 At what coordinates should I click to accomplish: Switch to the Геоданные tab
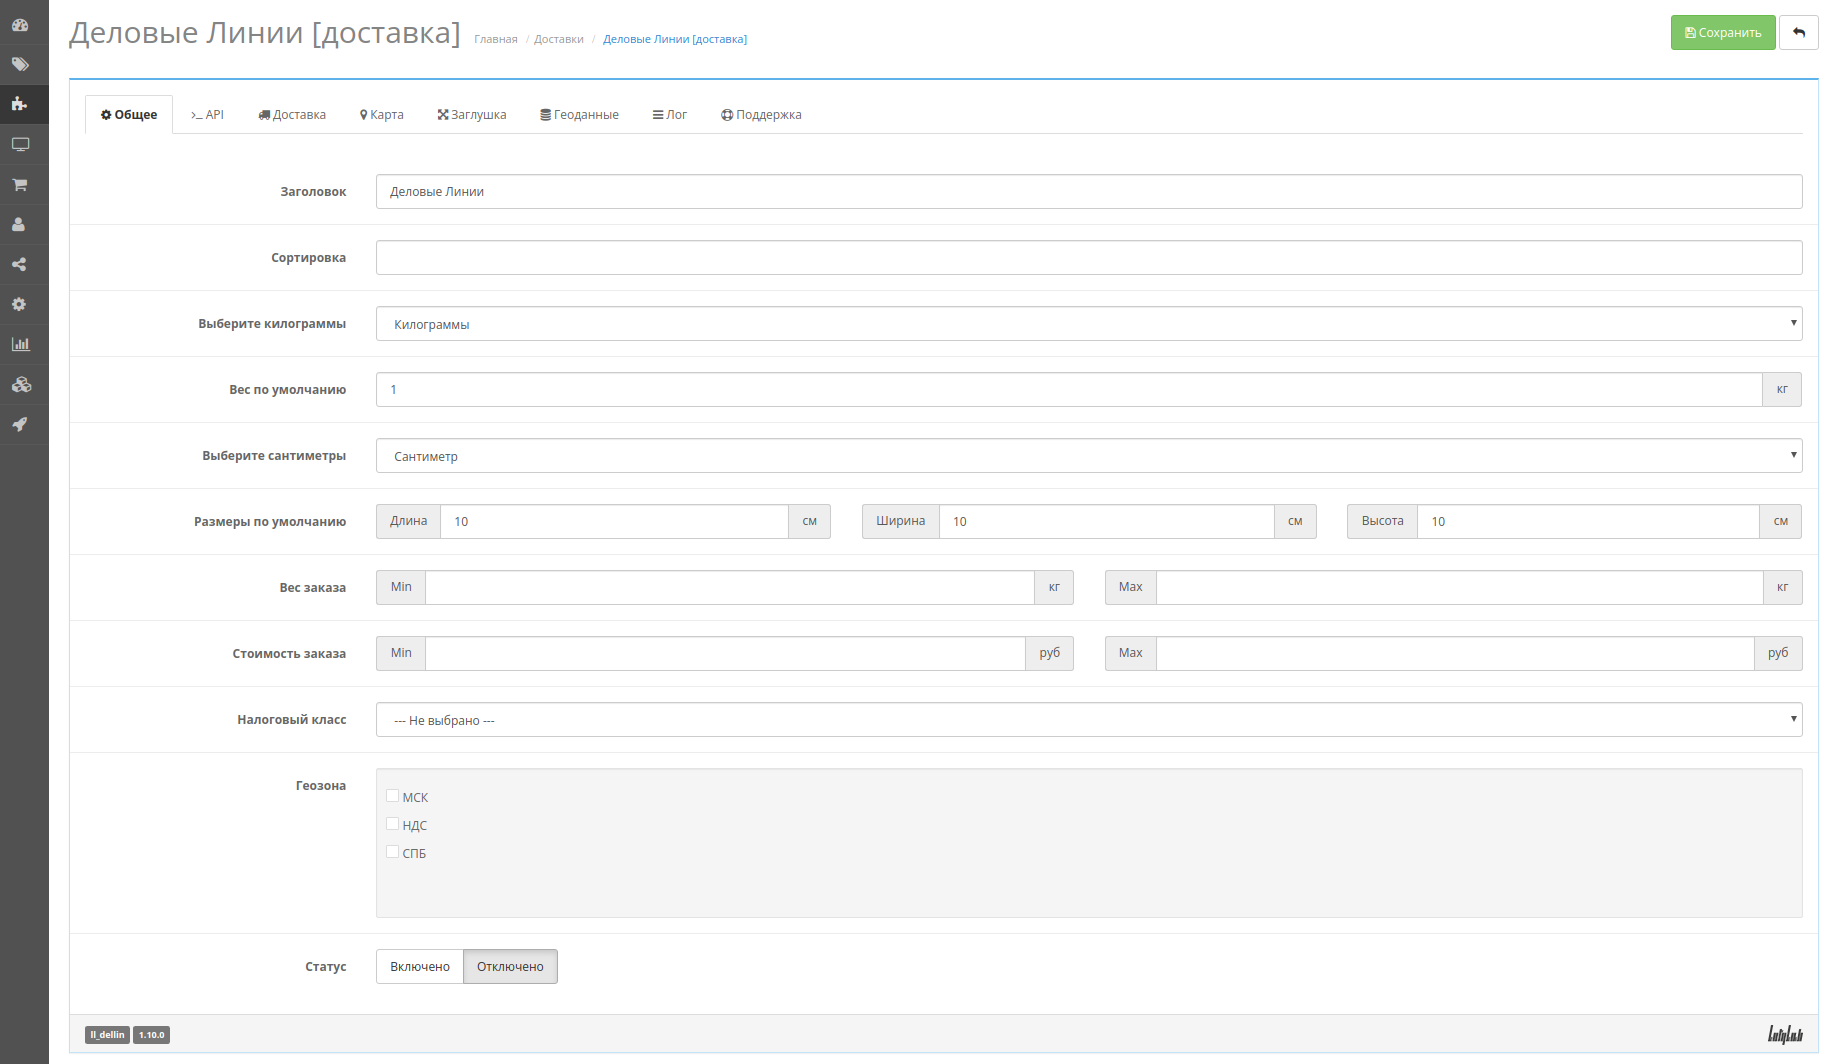(x=580, y=114)
